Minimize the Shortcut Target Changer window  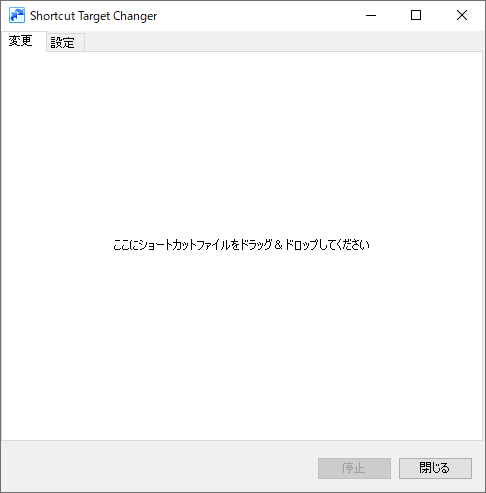(x=371, y=15)
